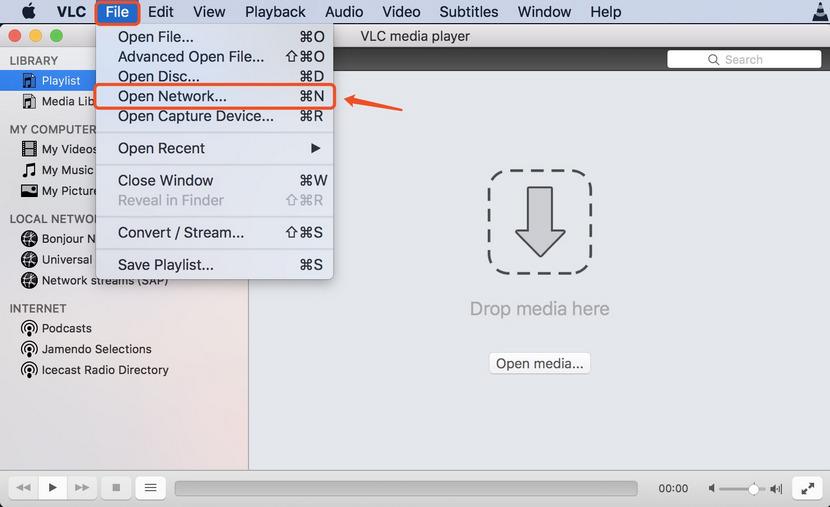Click the green zoom window button
Screen dimensions: 830x507
56,36
